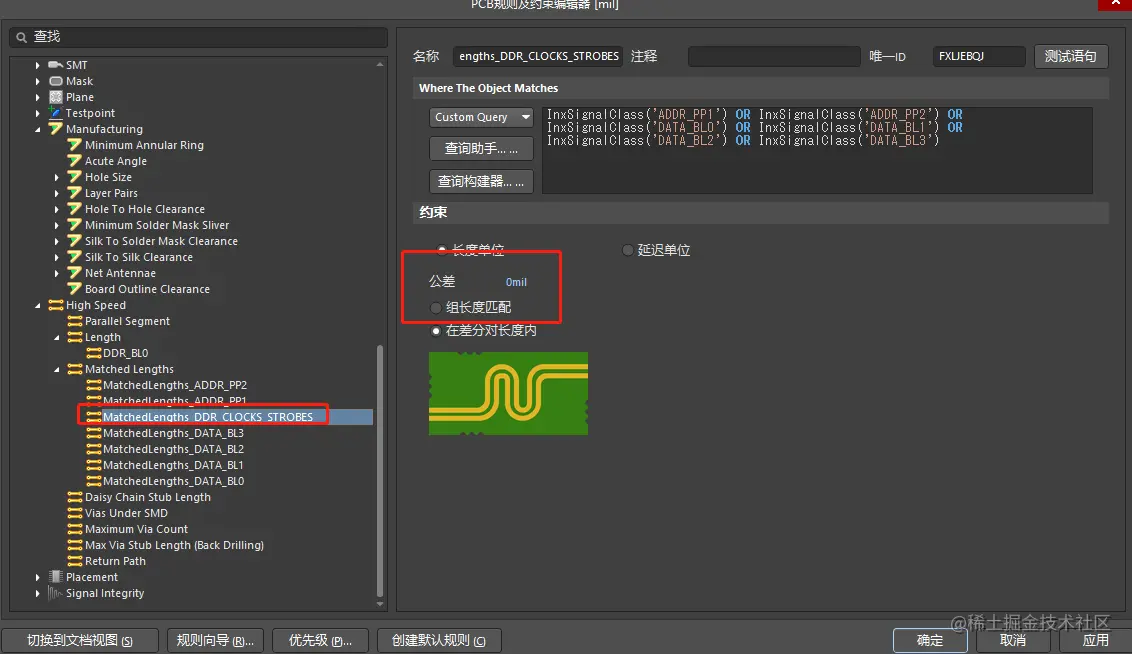Click the 取消 button

point(1013,640)
